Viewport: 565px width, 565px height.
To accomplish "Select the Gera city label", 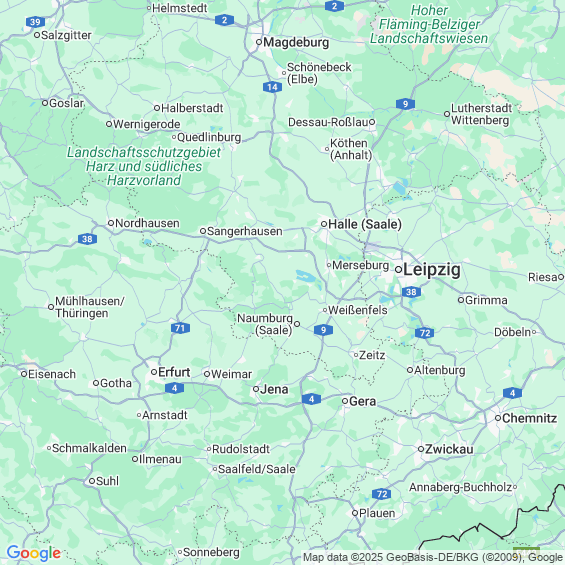I will pyautogui.click(x=362, y=401).
